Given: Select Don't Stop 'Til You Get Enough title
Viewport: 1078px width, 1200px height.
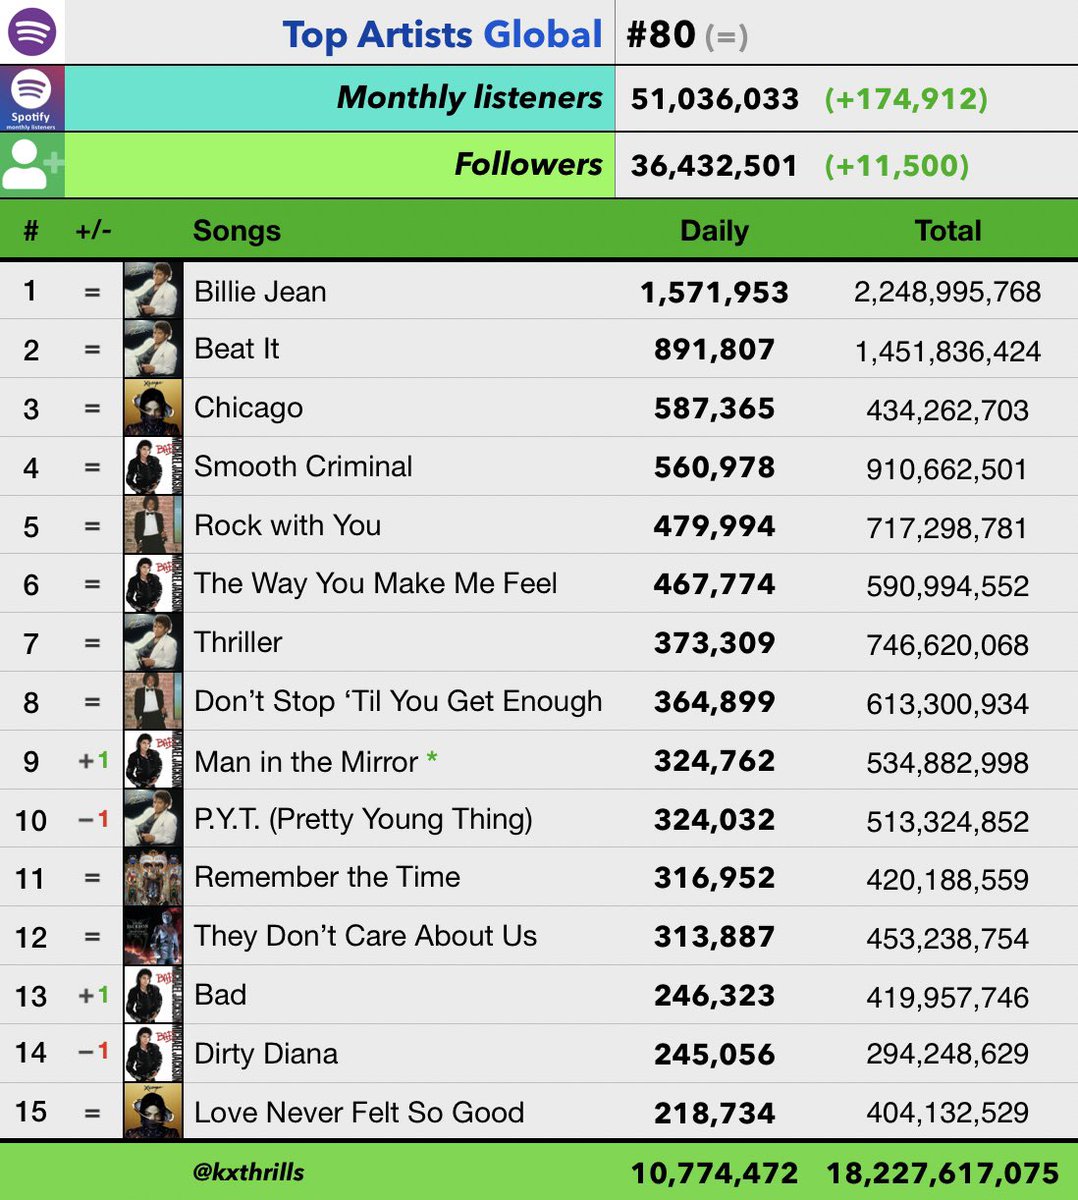Looking at the screenshot, I should (398, 701).
